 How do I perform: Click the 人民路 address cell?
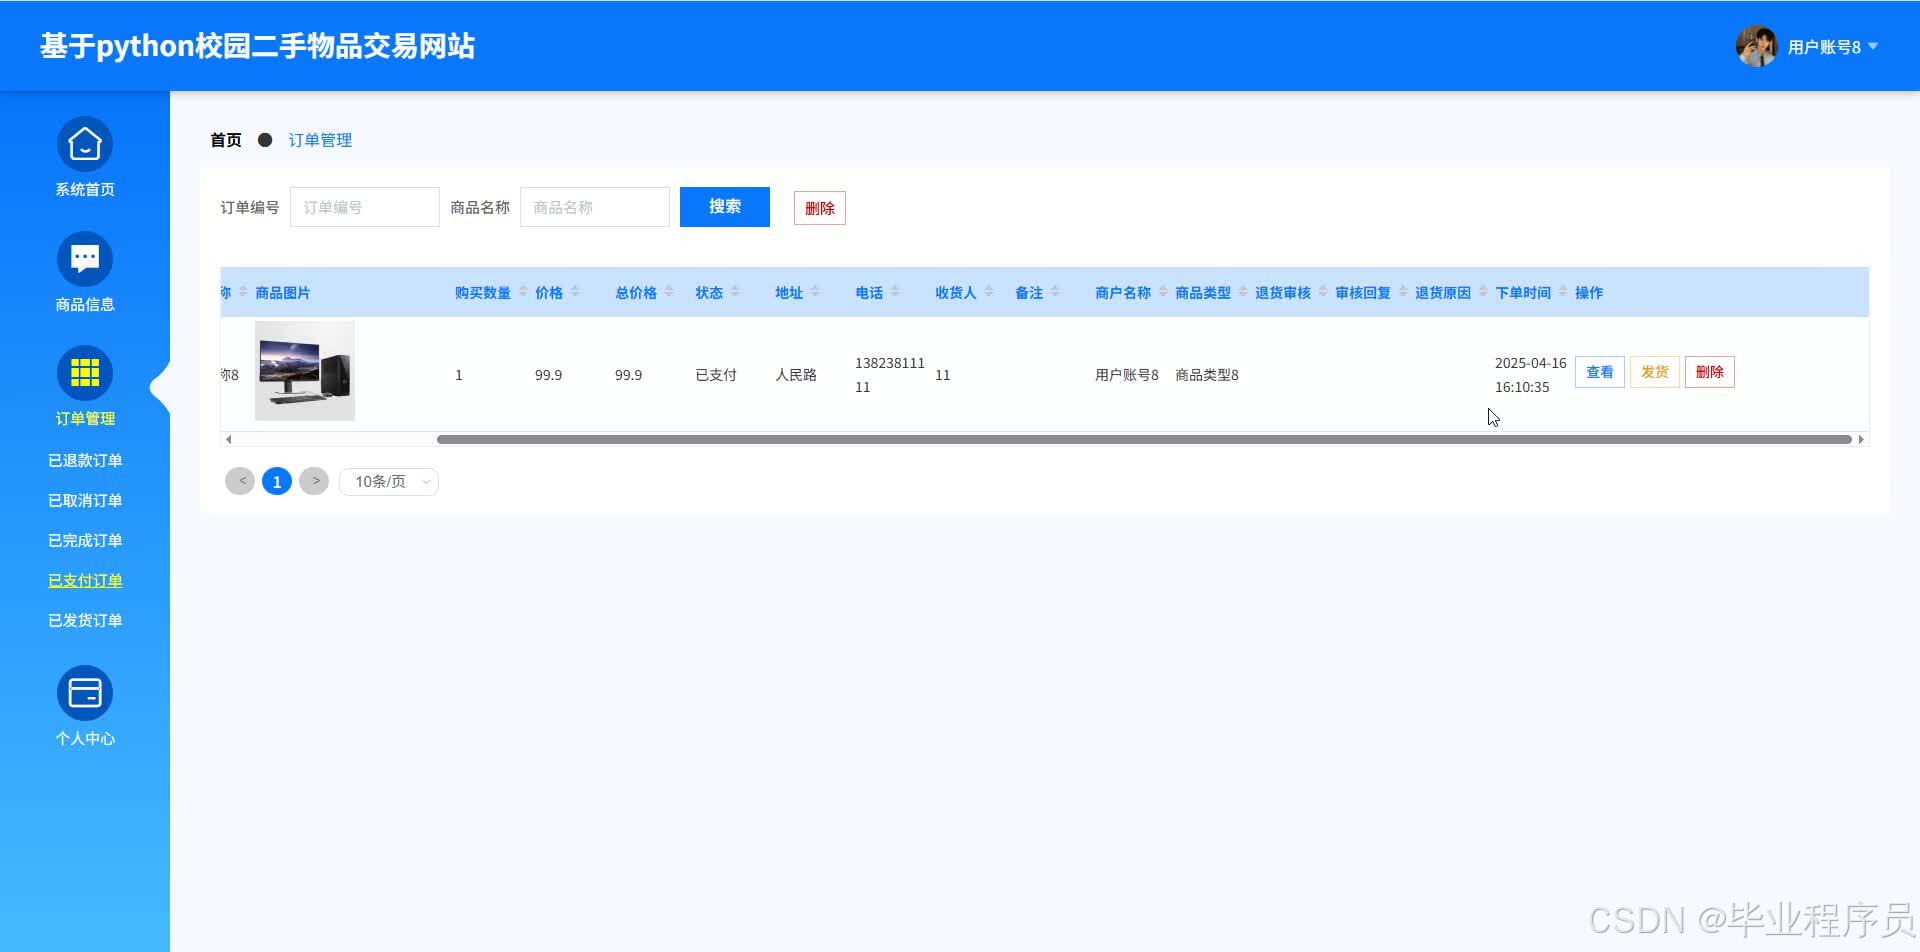tap(796, 375)
